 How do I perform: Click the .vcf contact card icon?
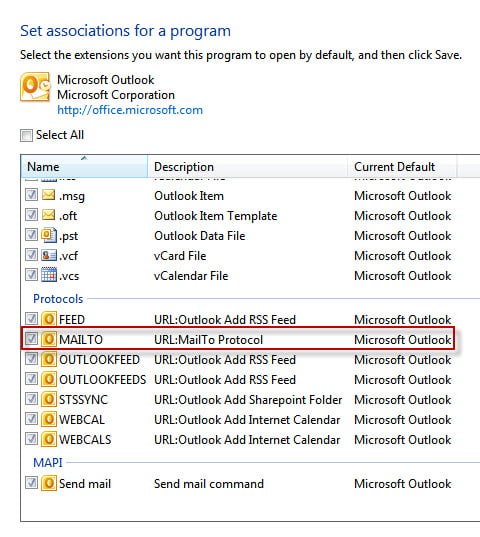coord(49,255)
